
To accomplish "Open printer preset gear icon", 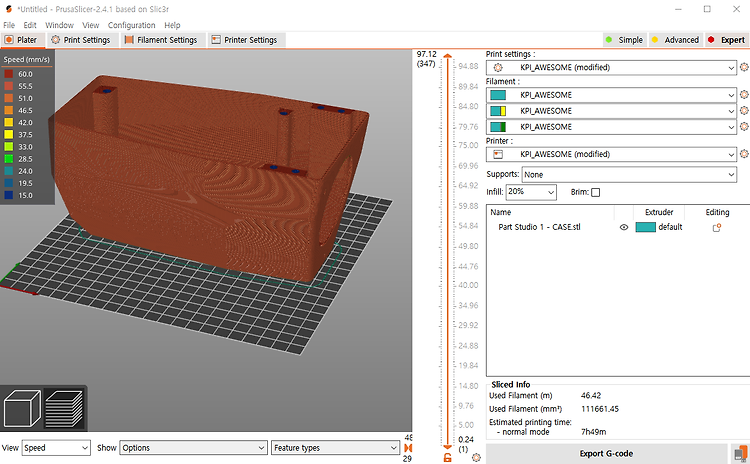I will tap(744, 154).
